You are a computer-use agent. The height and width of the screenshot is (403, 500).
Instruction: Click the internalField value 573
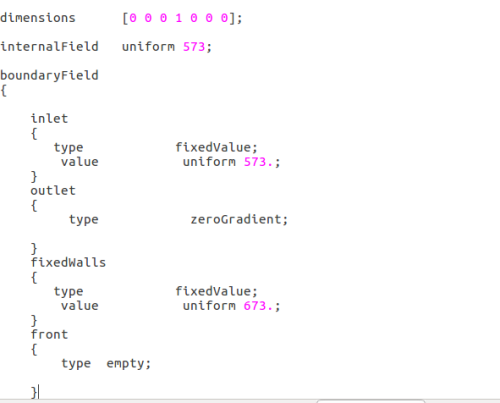point(194,47)
